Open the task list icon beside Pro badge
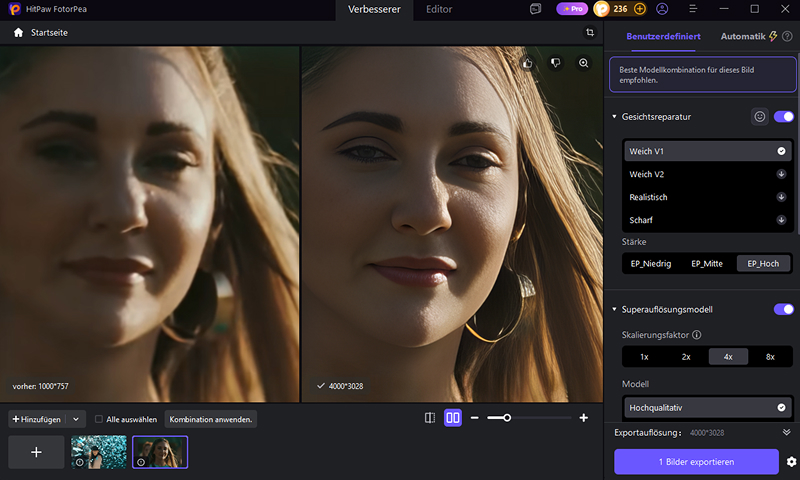Viewport: 800px width, 480px height. (535, 9)
